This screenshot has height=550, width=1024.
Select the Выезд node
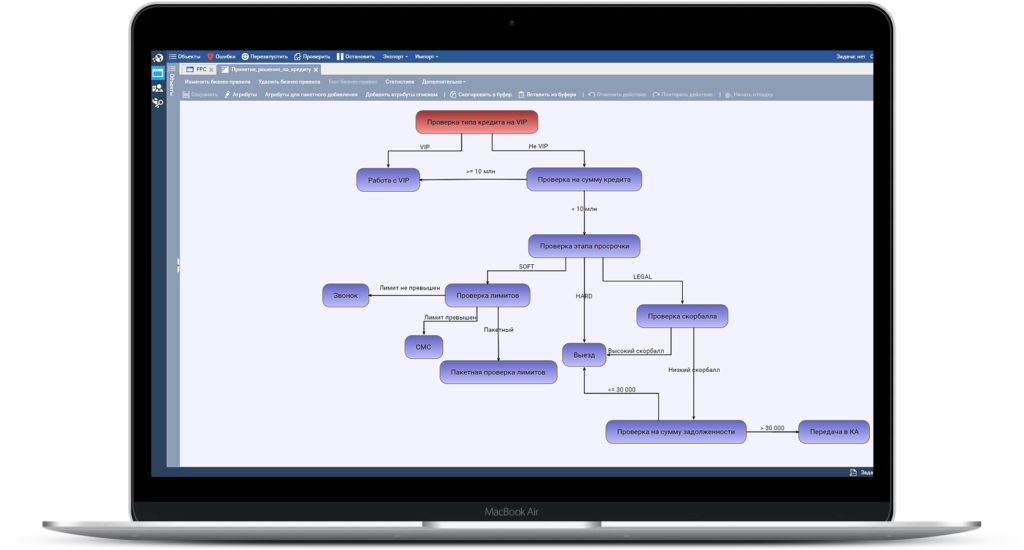pyautogui.click(x=584, y=355)
